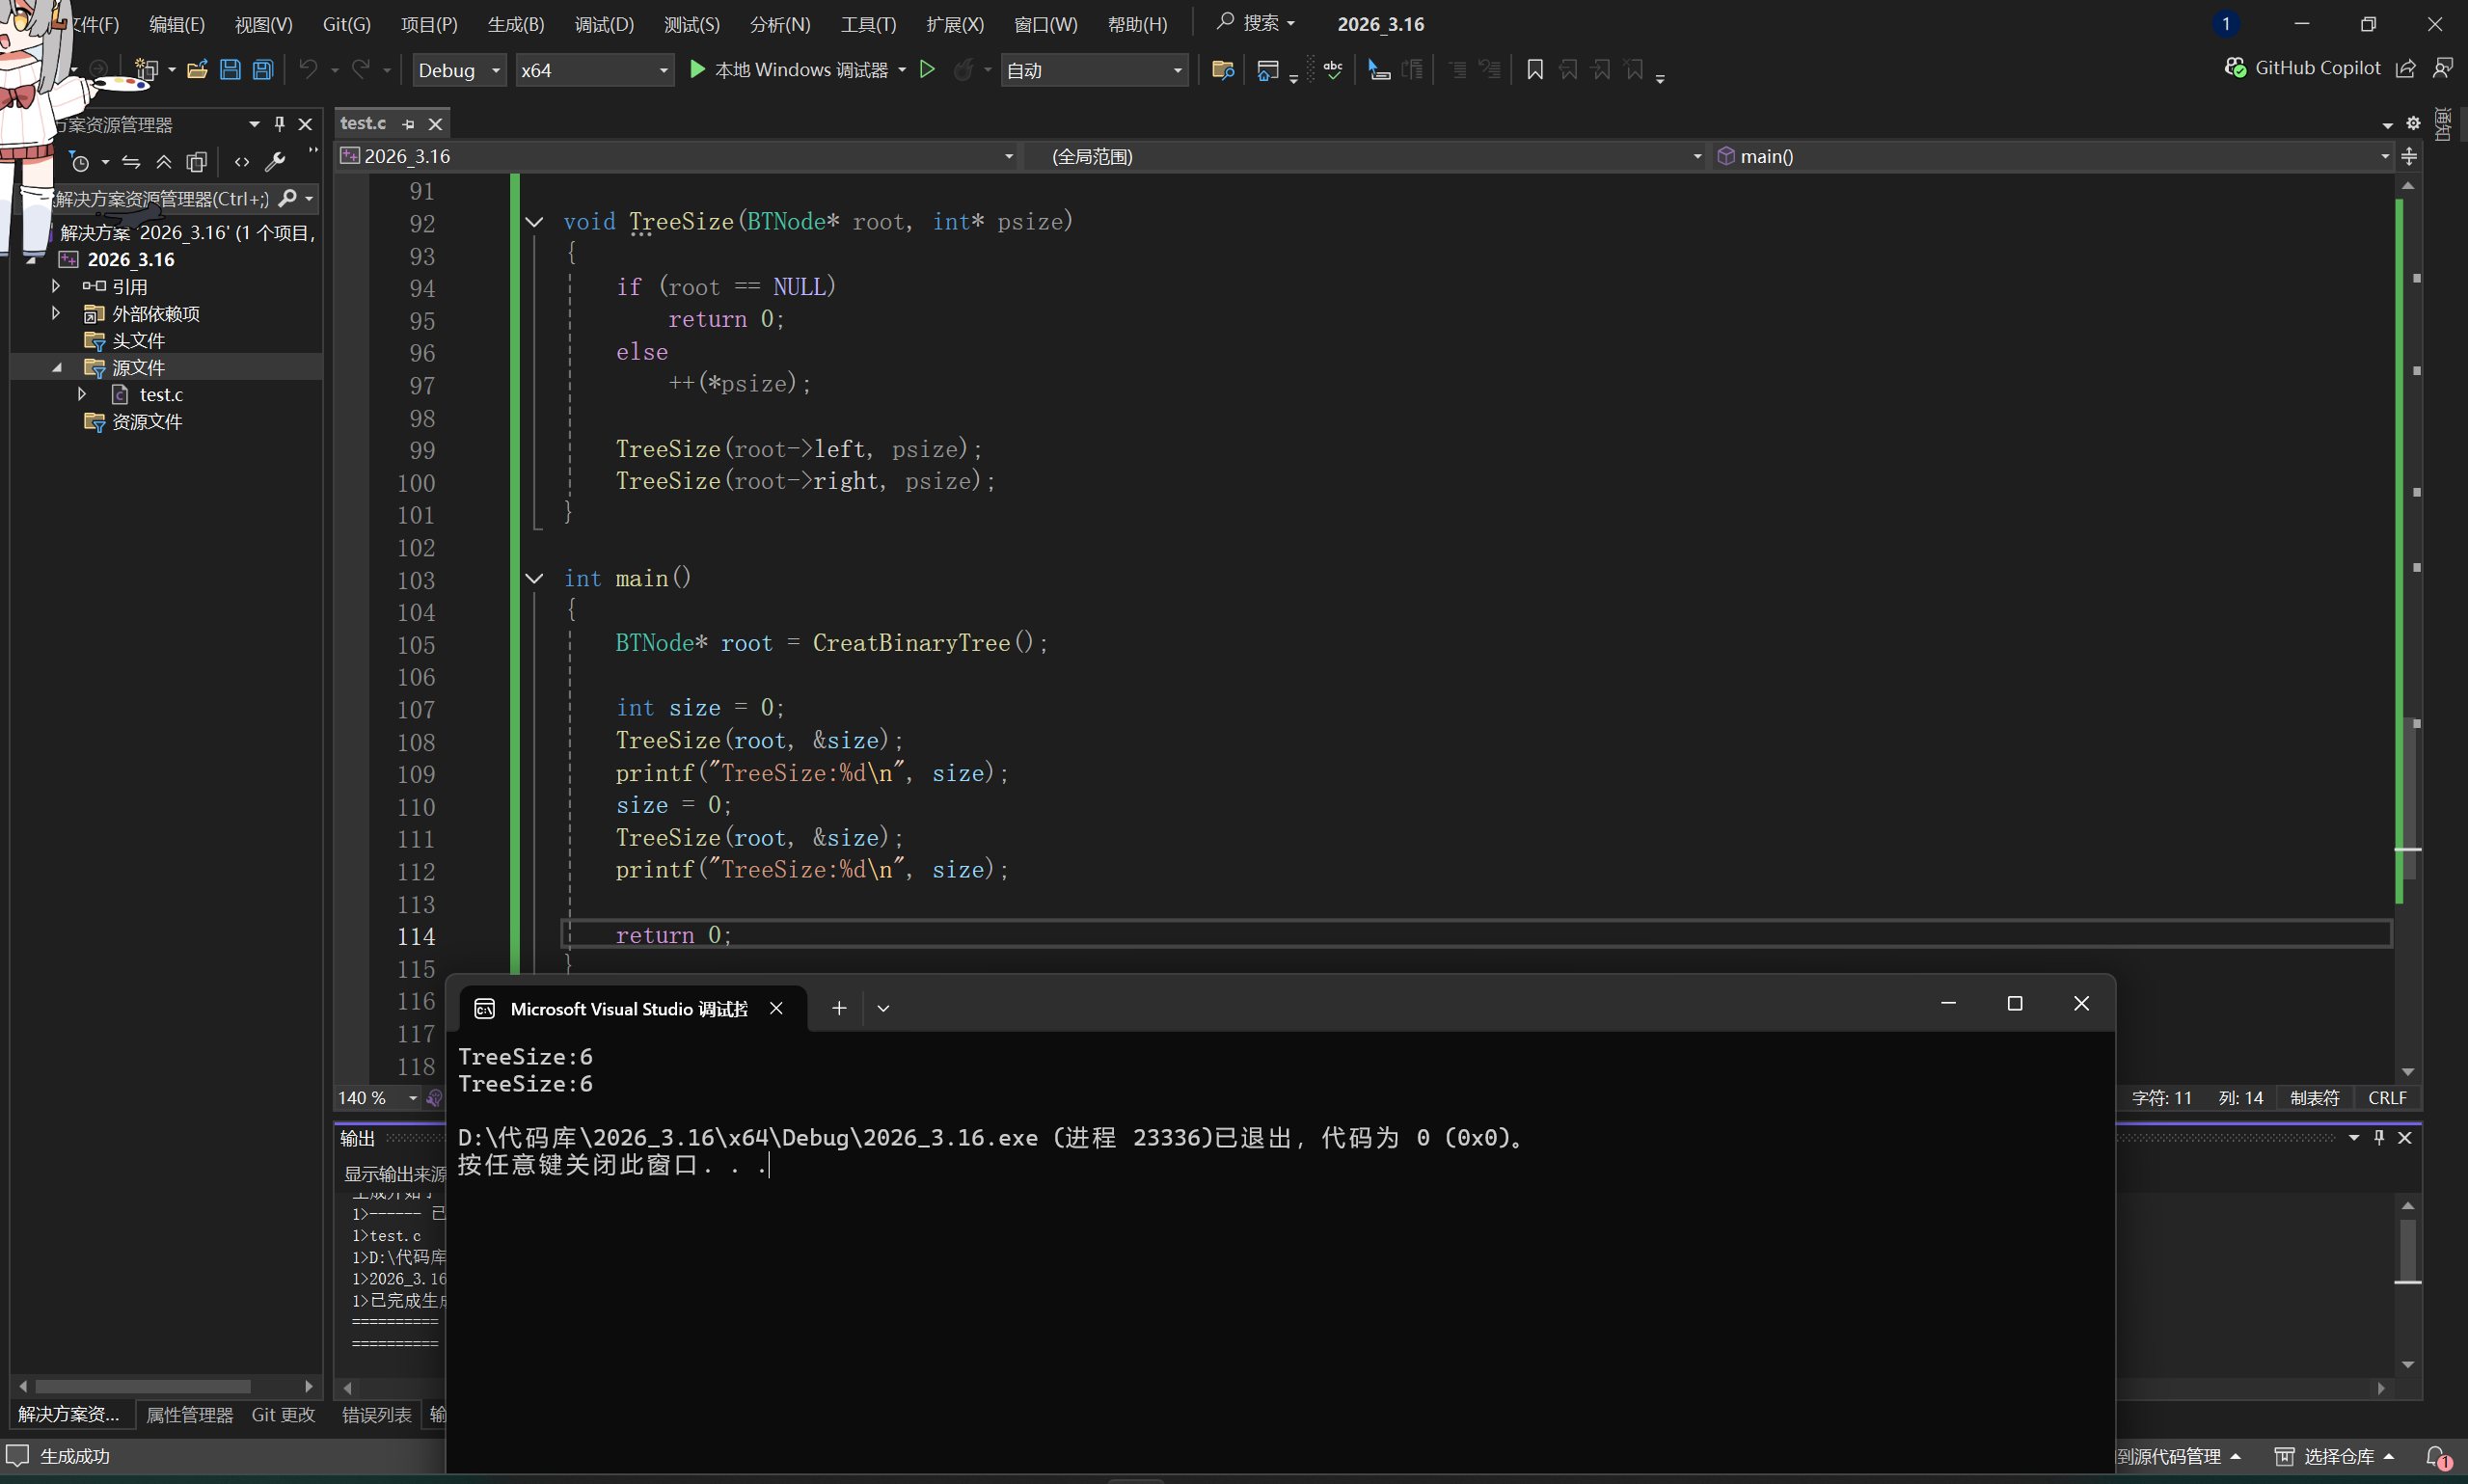
Task: Click the wrench properties icon in Solution Explorer
Action: pyautogui.click(x=275, y=162)
